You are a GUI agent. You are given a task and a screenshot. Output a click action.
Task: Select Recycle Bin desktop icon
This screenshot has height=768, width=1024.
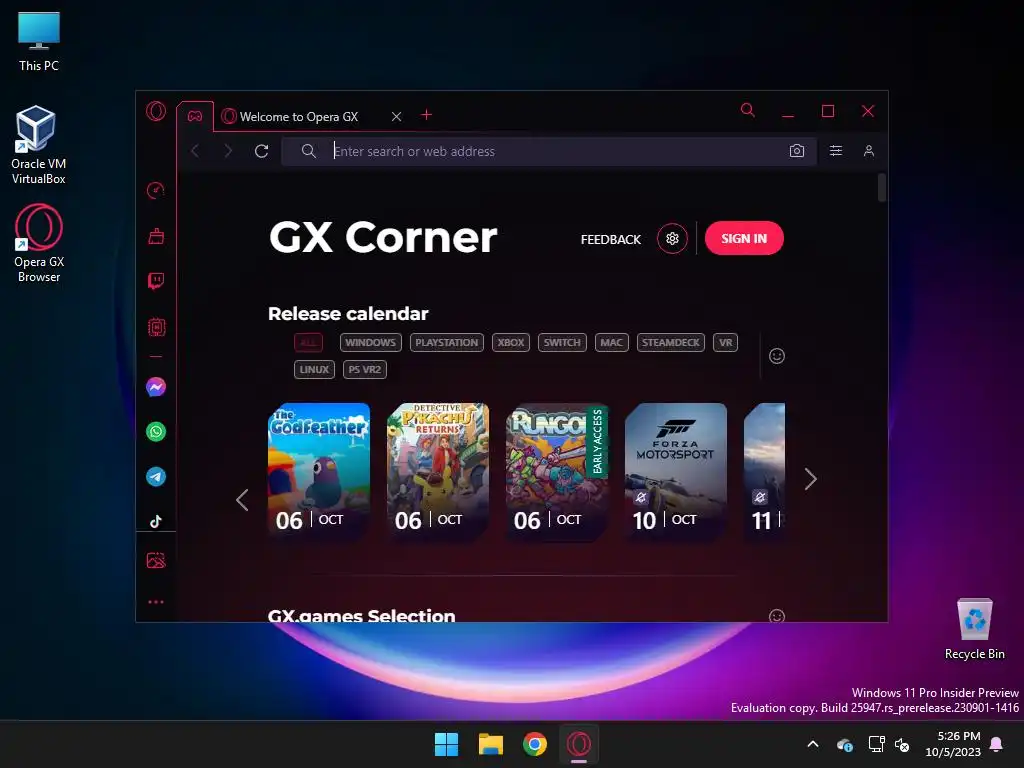(974, 630)
